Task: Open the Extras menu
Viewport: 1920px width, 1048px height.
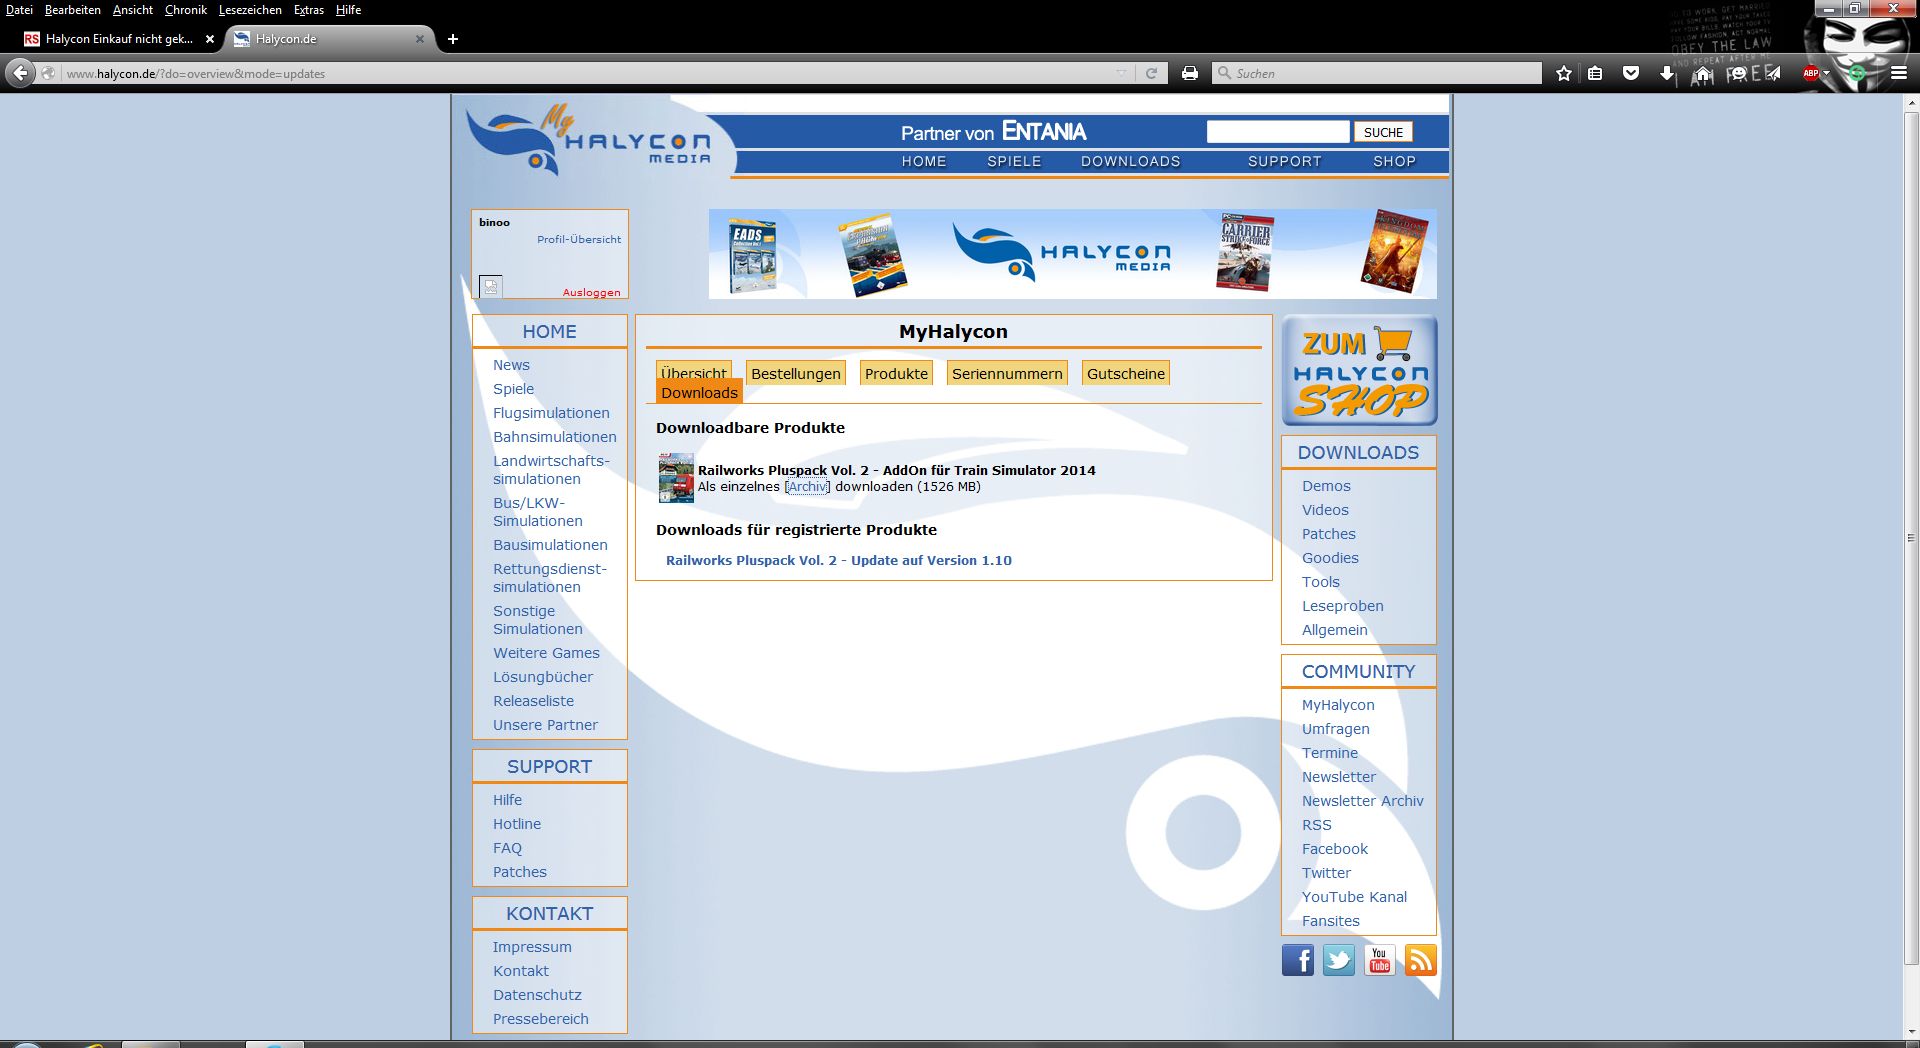Action: tap(309, 10)
